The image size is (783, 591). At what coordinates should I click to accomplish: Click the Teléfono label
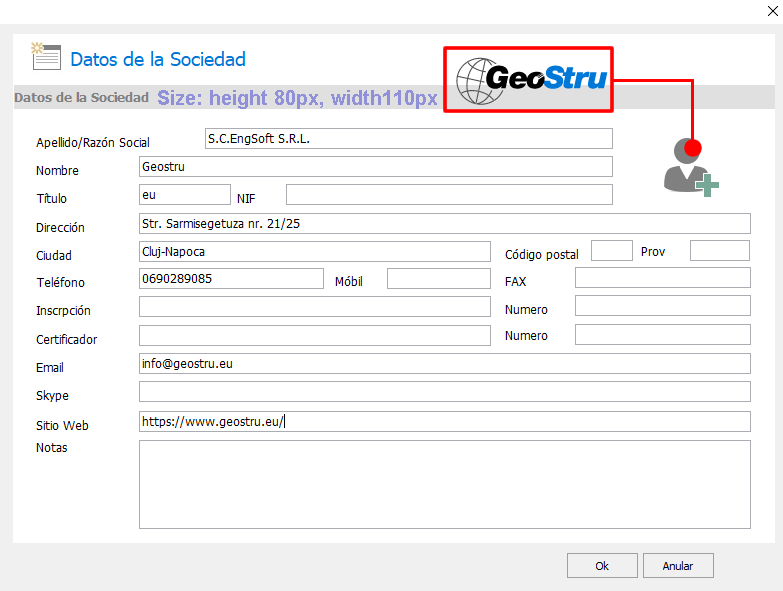(x=60, y=283)
